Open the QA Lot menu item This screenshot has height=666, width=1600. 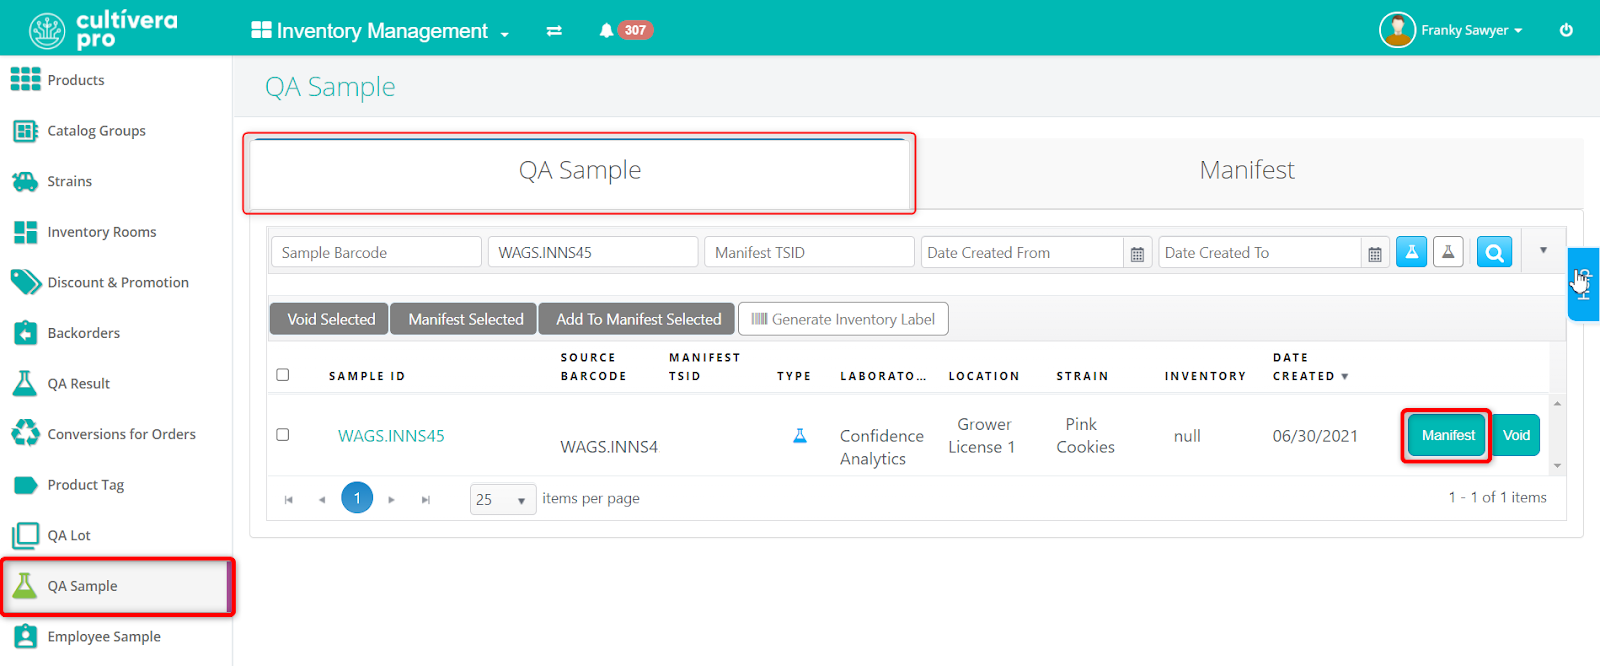coord(69,535)
